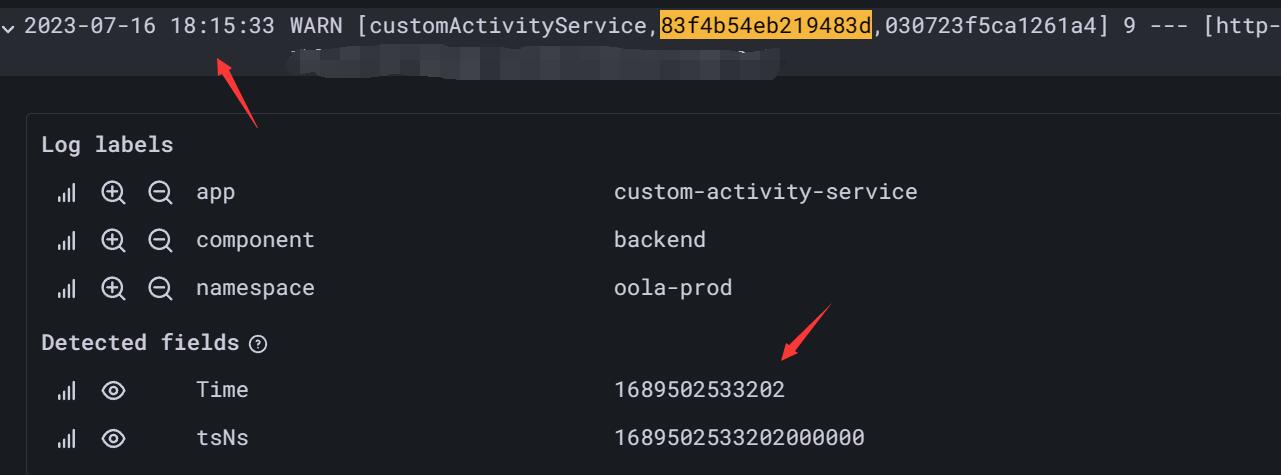Show statistics for tsNs detected field
The image size is (1281, 475).
tap(66, 438)
